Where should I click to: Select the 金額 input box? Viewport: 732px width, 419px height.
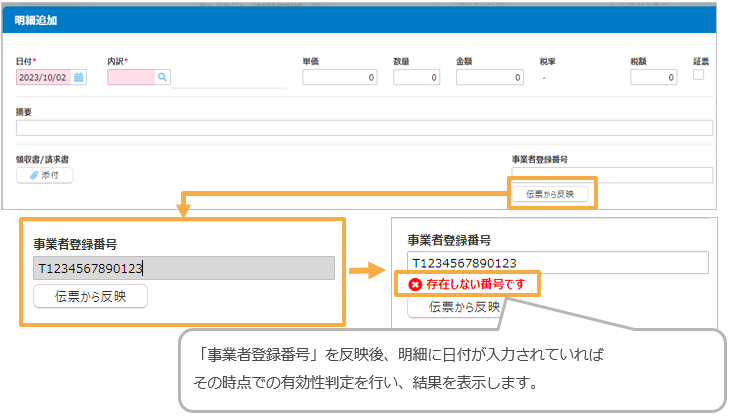click(x=485, y=77)
